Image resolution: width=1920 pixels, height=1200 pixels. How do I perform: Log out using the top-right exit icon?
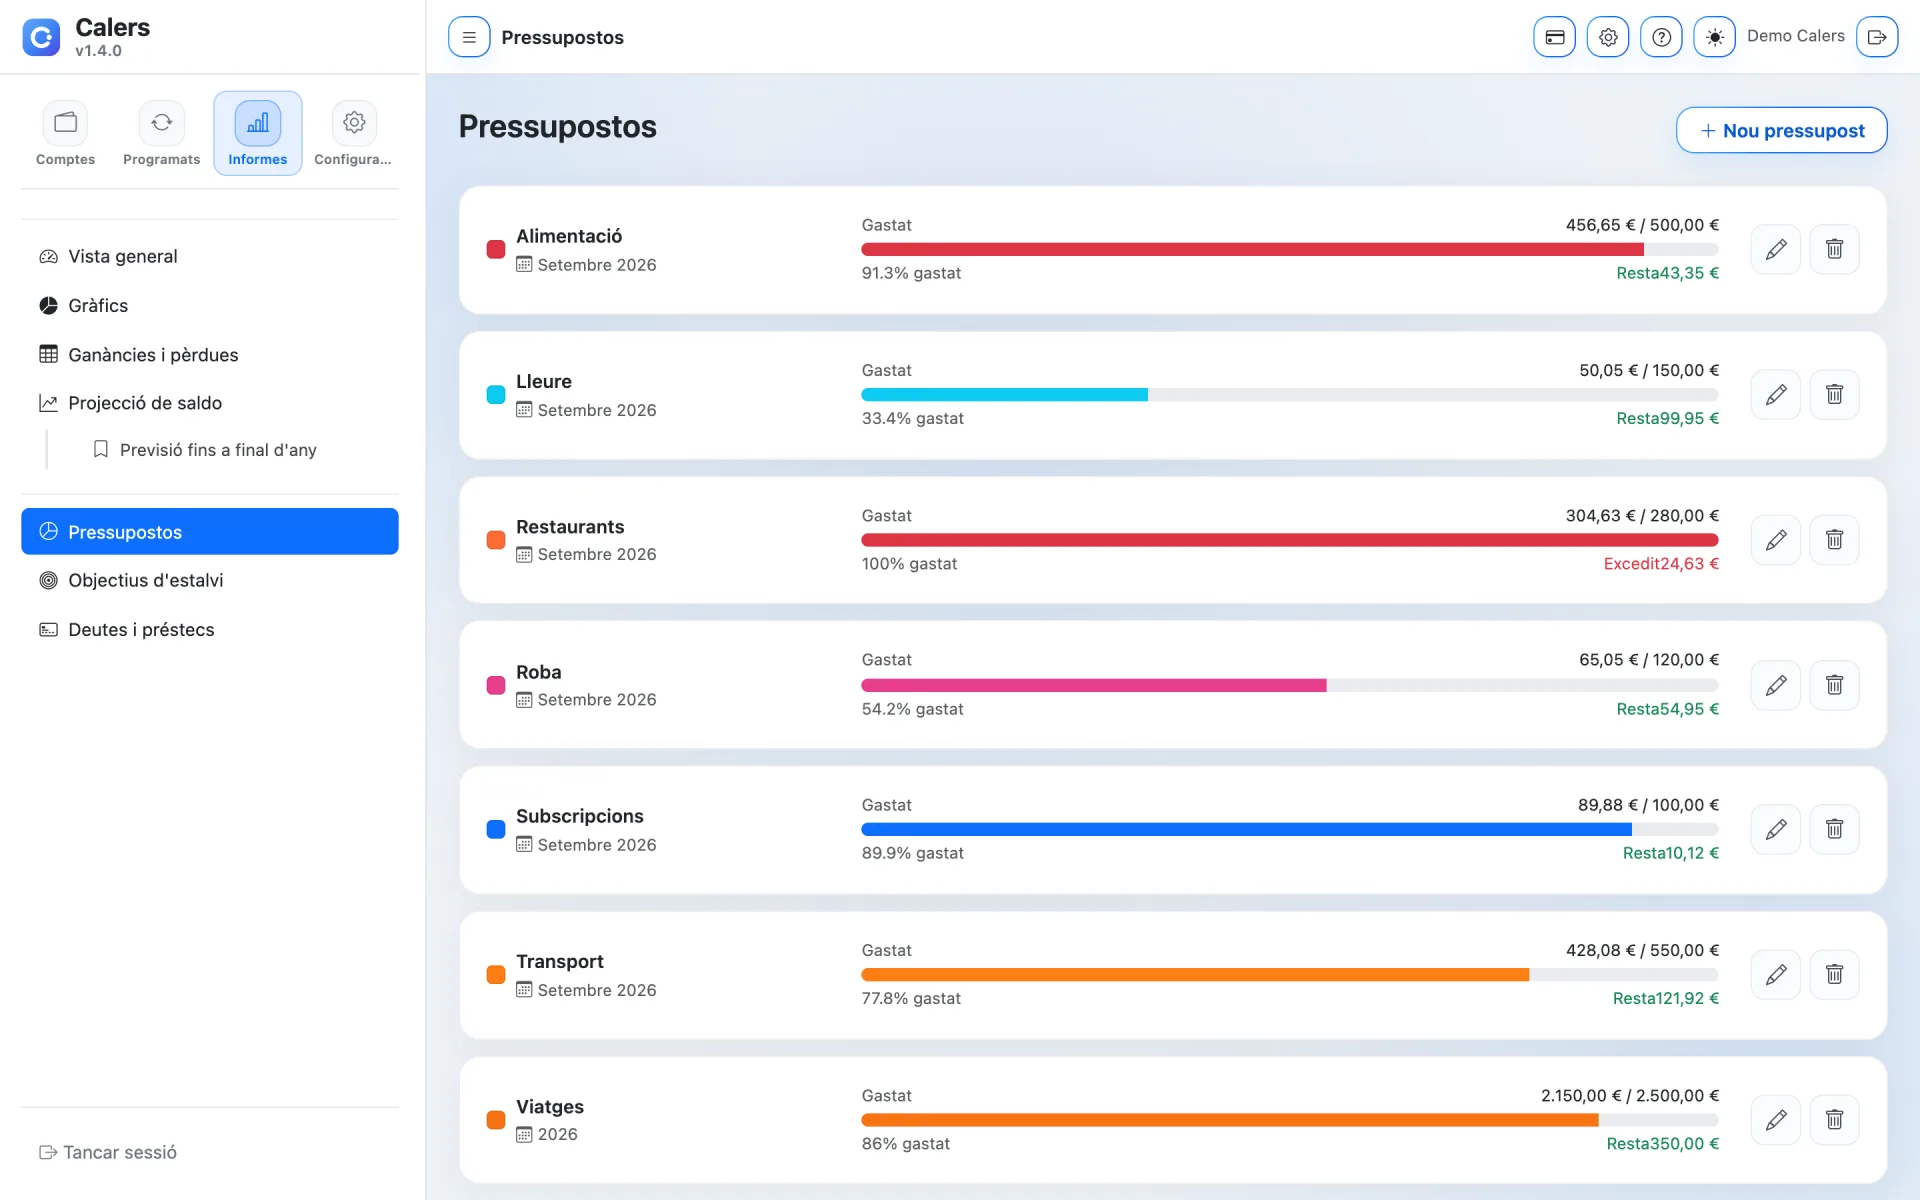(x=1877, y=37)
